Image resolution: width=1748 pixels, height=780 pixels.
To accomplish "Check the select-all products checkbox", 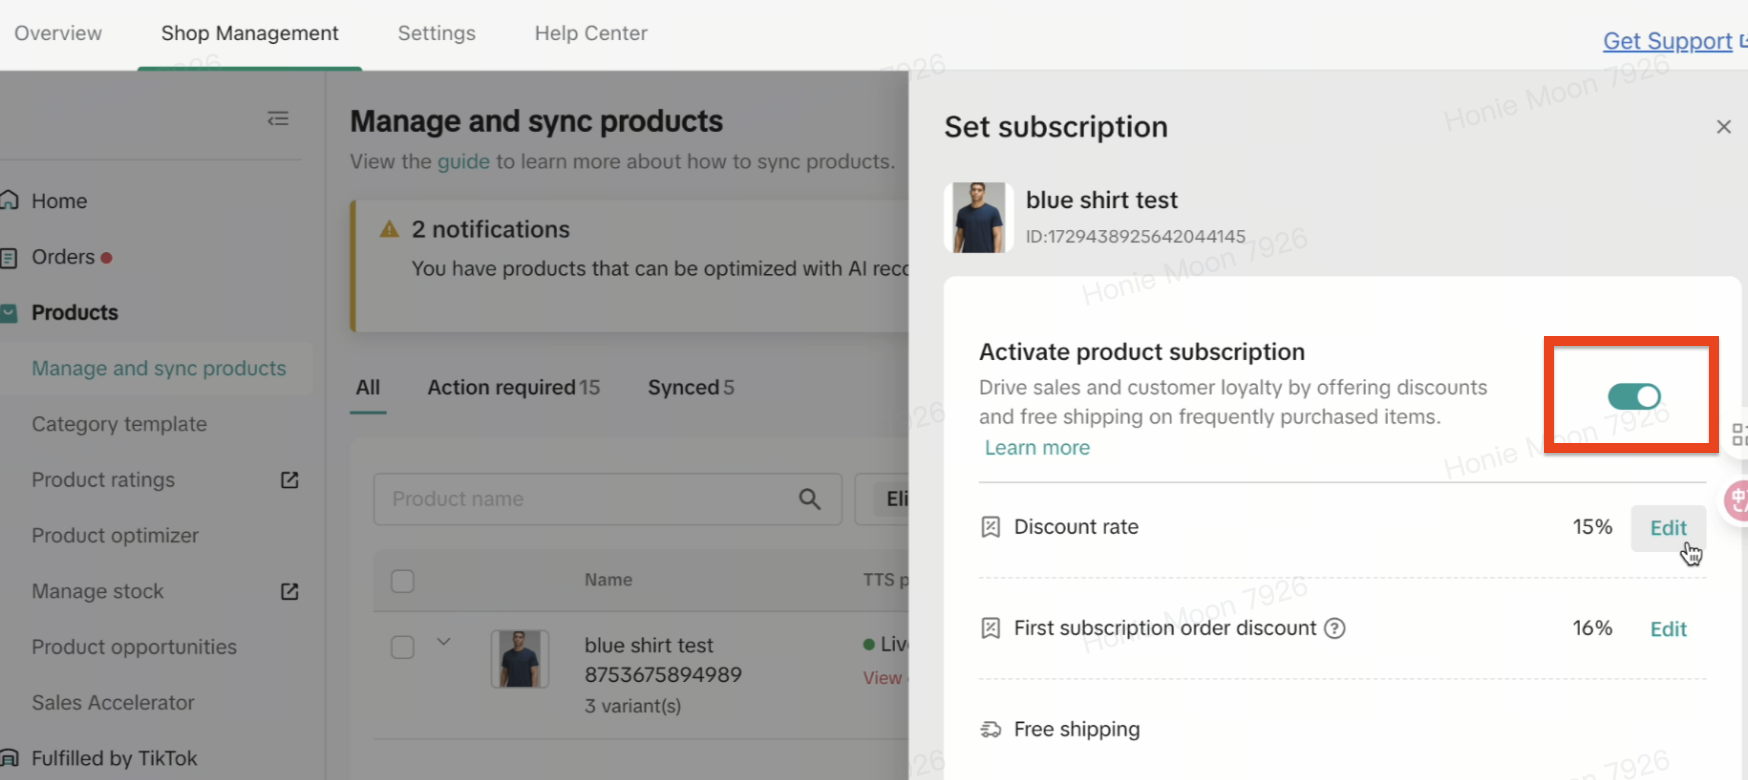I will click(403, 581).
